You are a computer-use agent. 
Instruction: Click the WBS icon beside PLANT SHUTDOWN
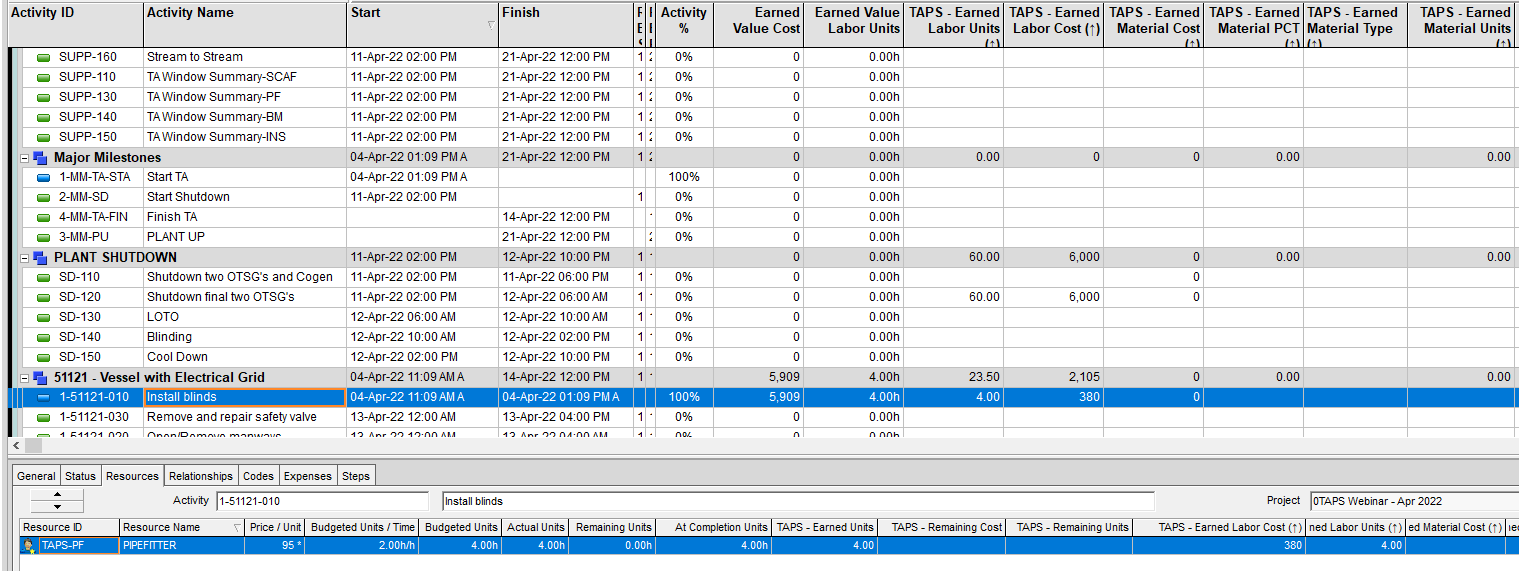pyautogui.click(x=40, y=257)
